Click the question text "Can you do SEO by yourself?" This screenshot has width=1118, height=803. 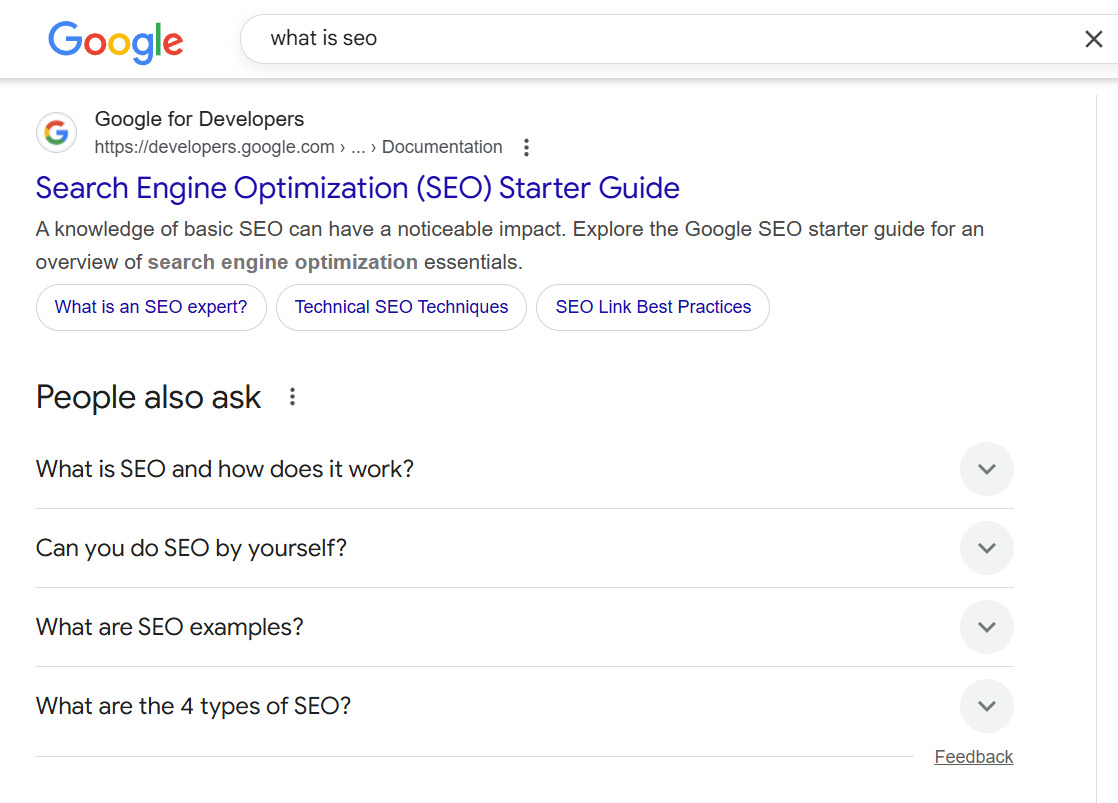(x=190, y=548)
